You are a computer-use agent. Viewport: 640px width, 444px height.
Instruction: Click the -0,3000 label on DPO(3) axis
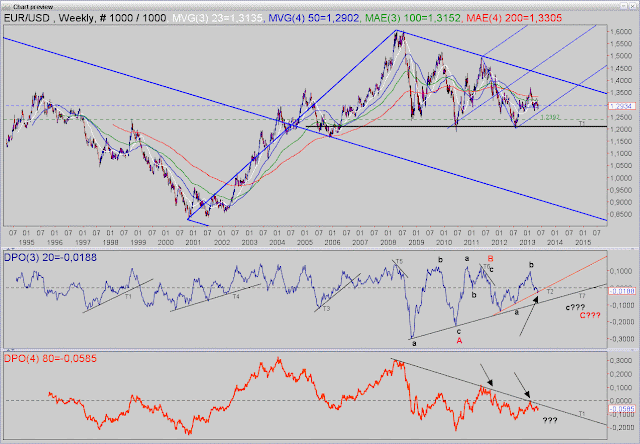(620, 339)
